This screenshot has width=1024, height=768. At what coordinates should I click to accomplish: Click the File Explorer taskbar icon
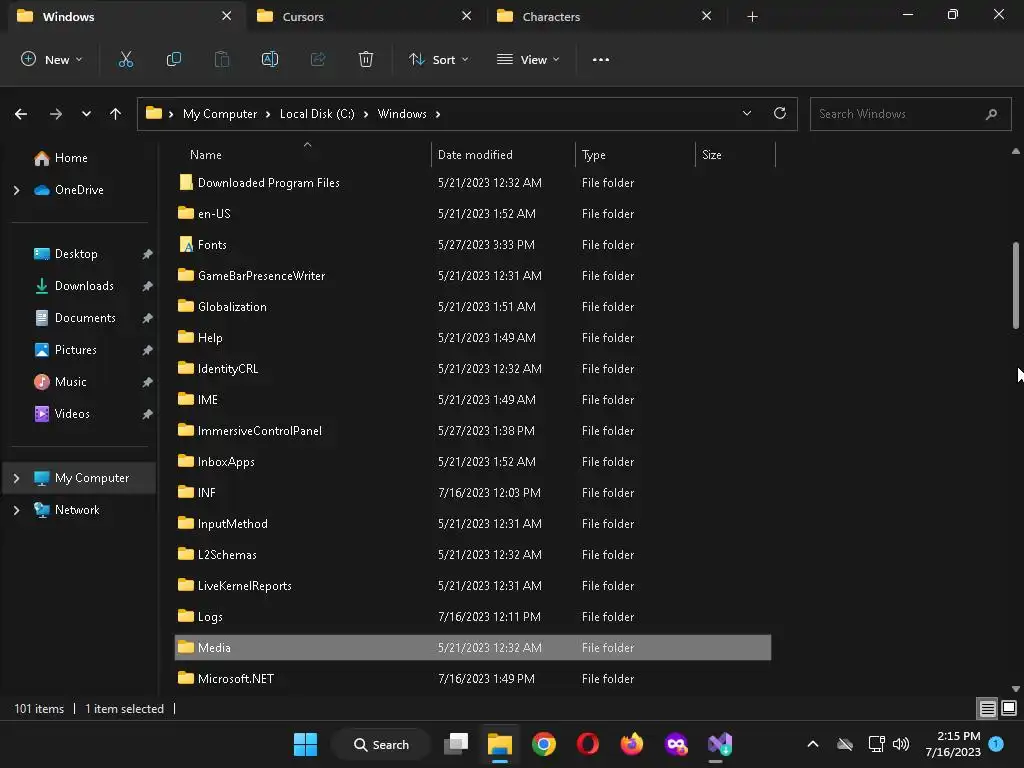click(500, 744)
